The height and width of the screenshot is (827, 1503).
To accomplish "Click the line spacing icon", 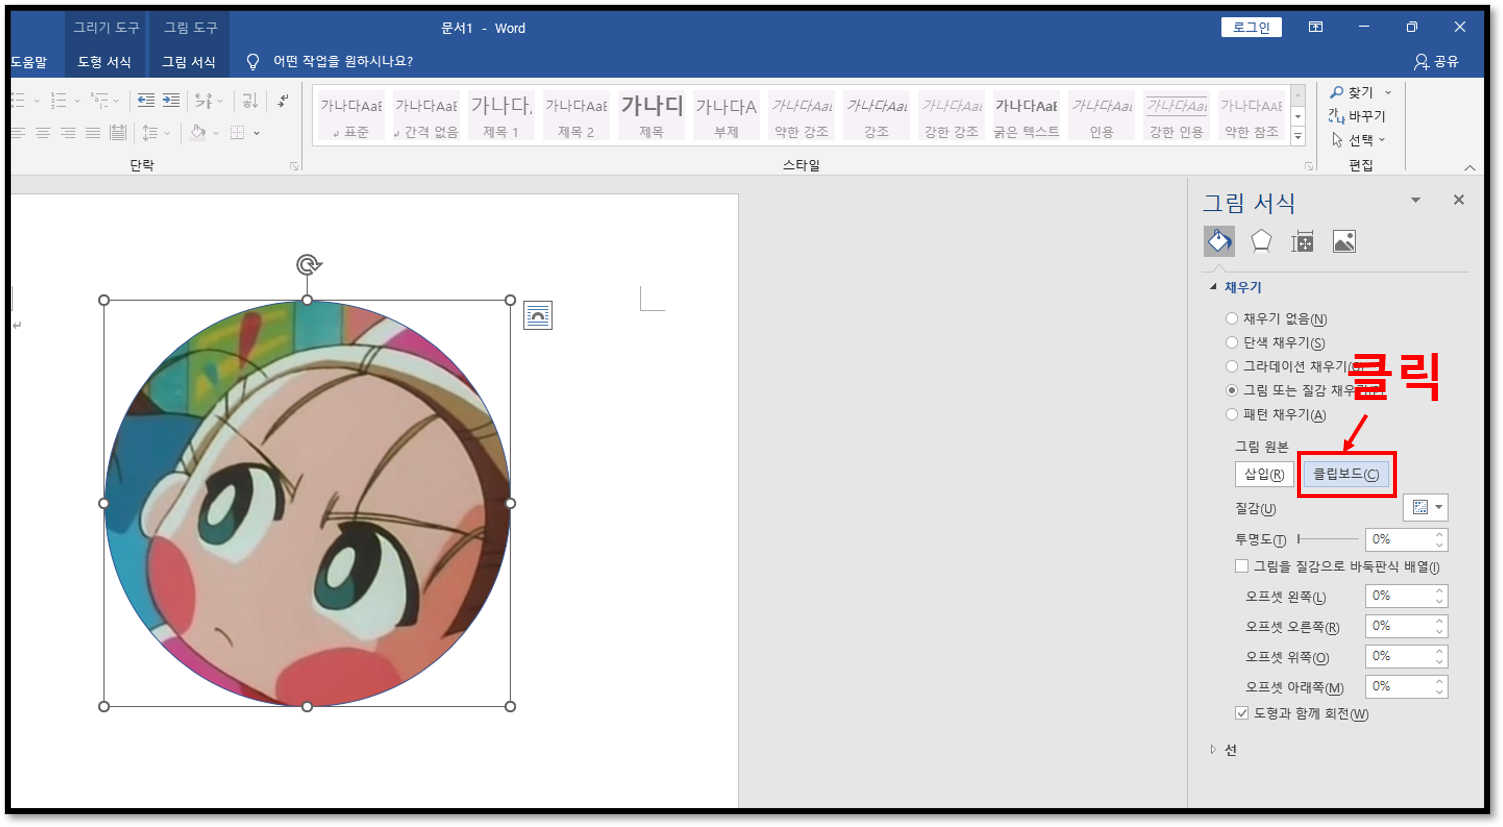I will point(150,132).
